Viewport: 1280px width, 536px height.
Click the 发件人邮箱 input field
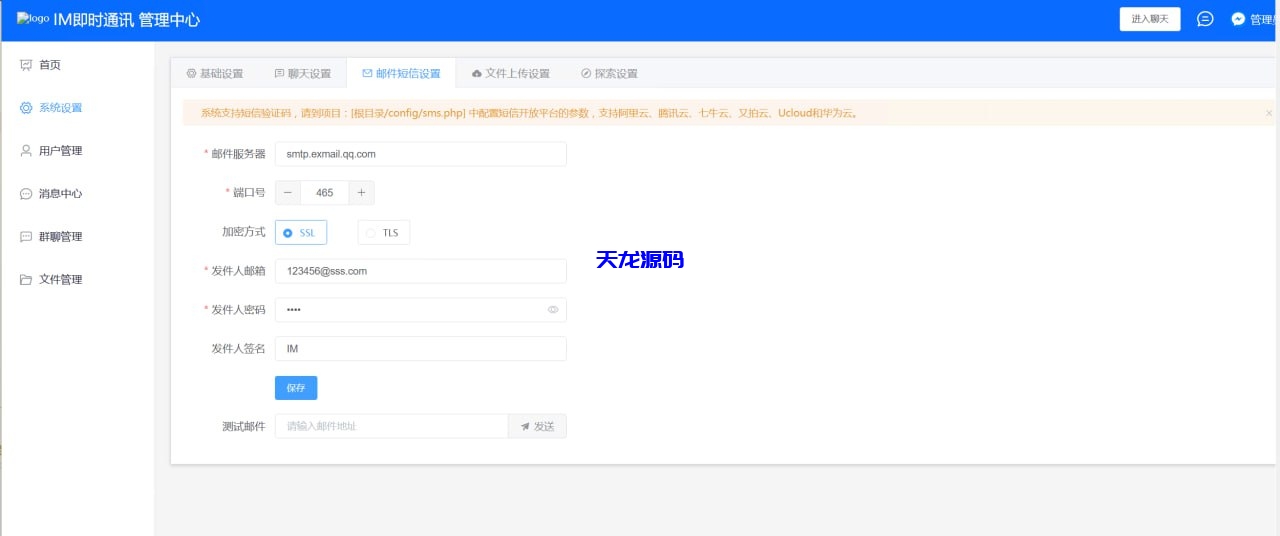click(x=420, y=271)
